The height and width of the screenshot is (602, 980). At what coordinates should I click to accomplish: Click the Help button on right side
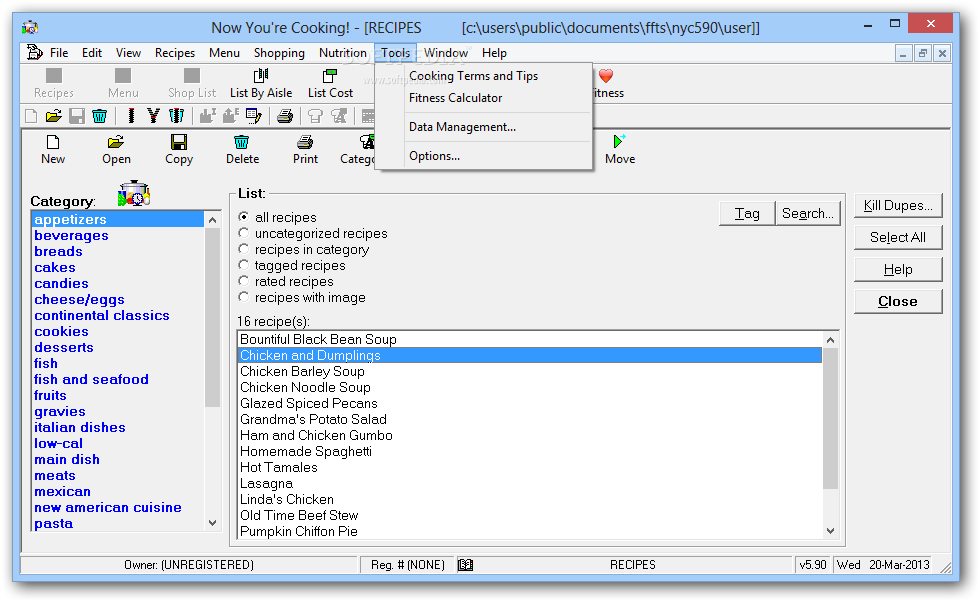(898, 269)
